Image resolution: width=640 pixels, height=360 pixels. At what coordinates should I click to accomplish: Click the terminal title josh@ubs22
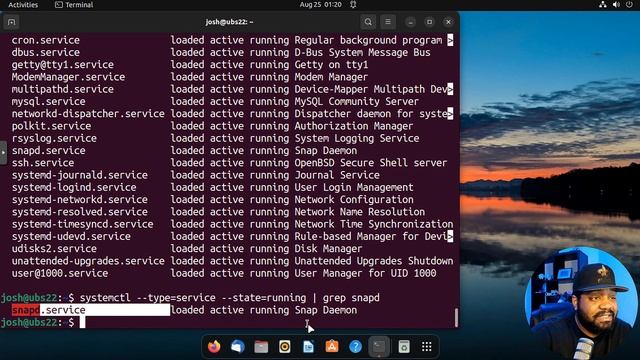click(x=229, y=22)
